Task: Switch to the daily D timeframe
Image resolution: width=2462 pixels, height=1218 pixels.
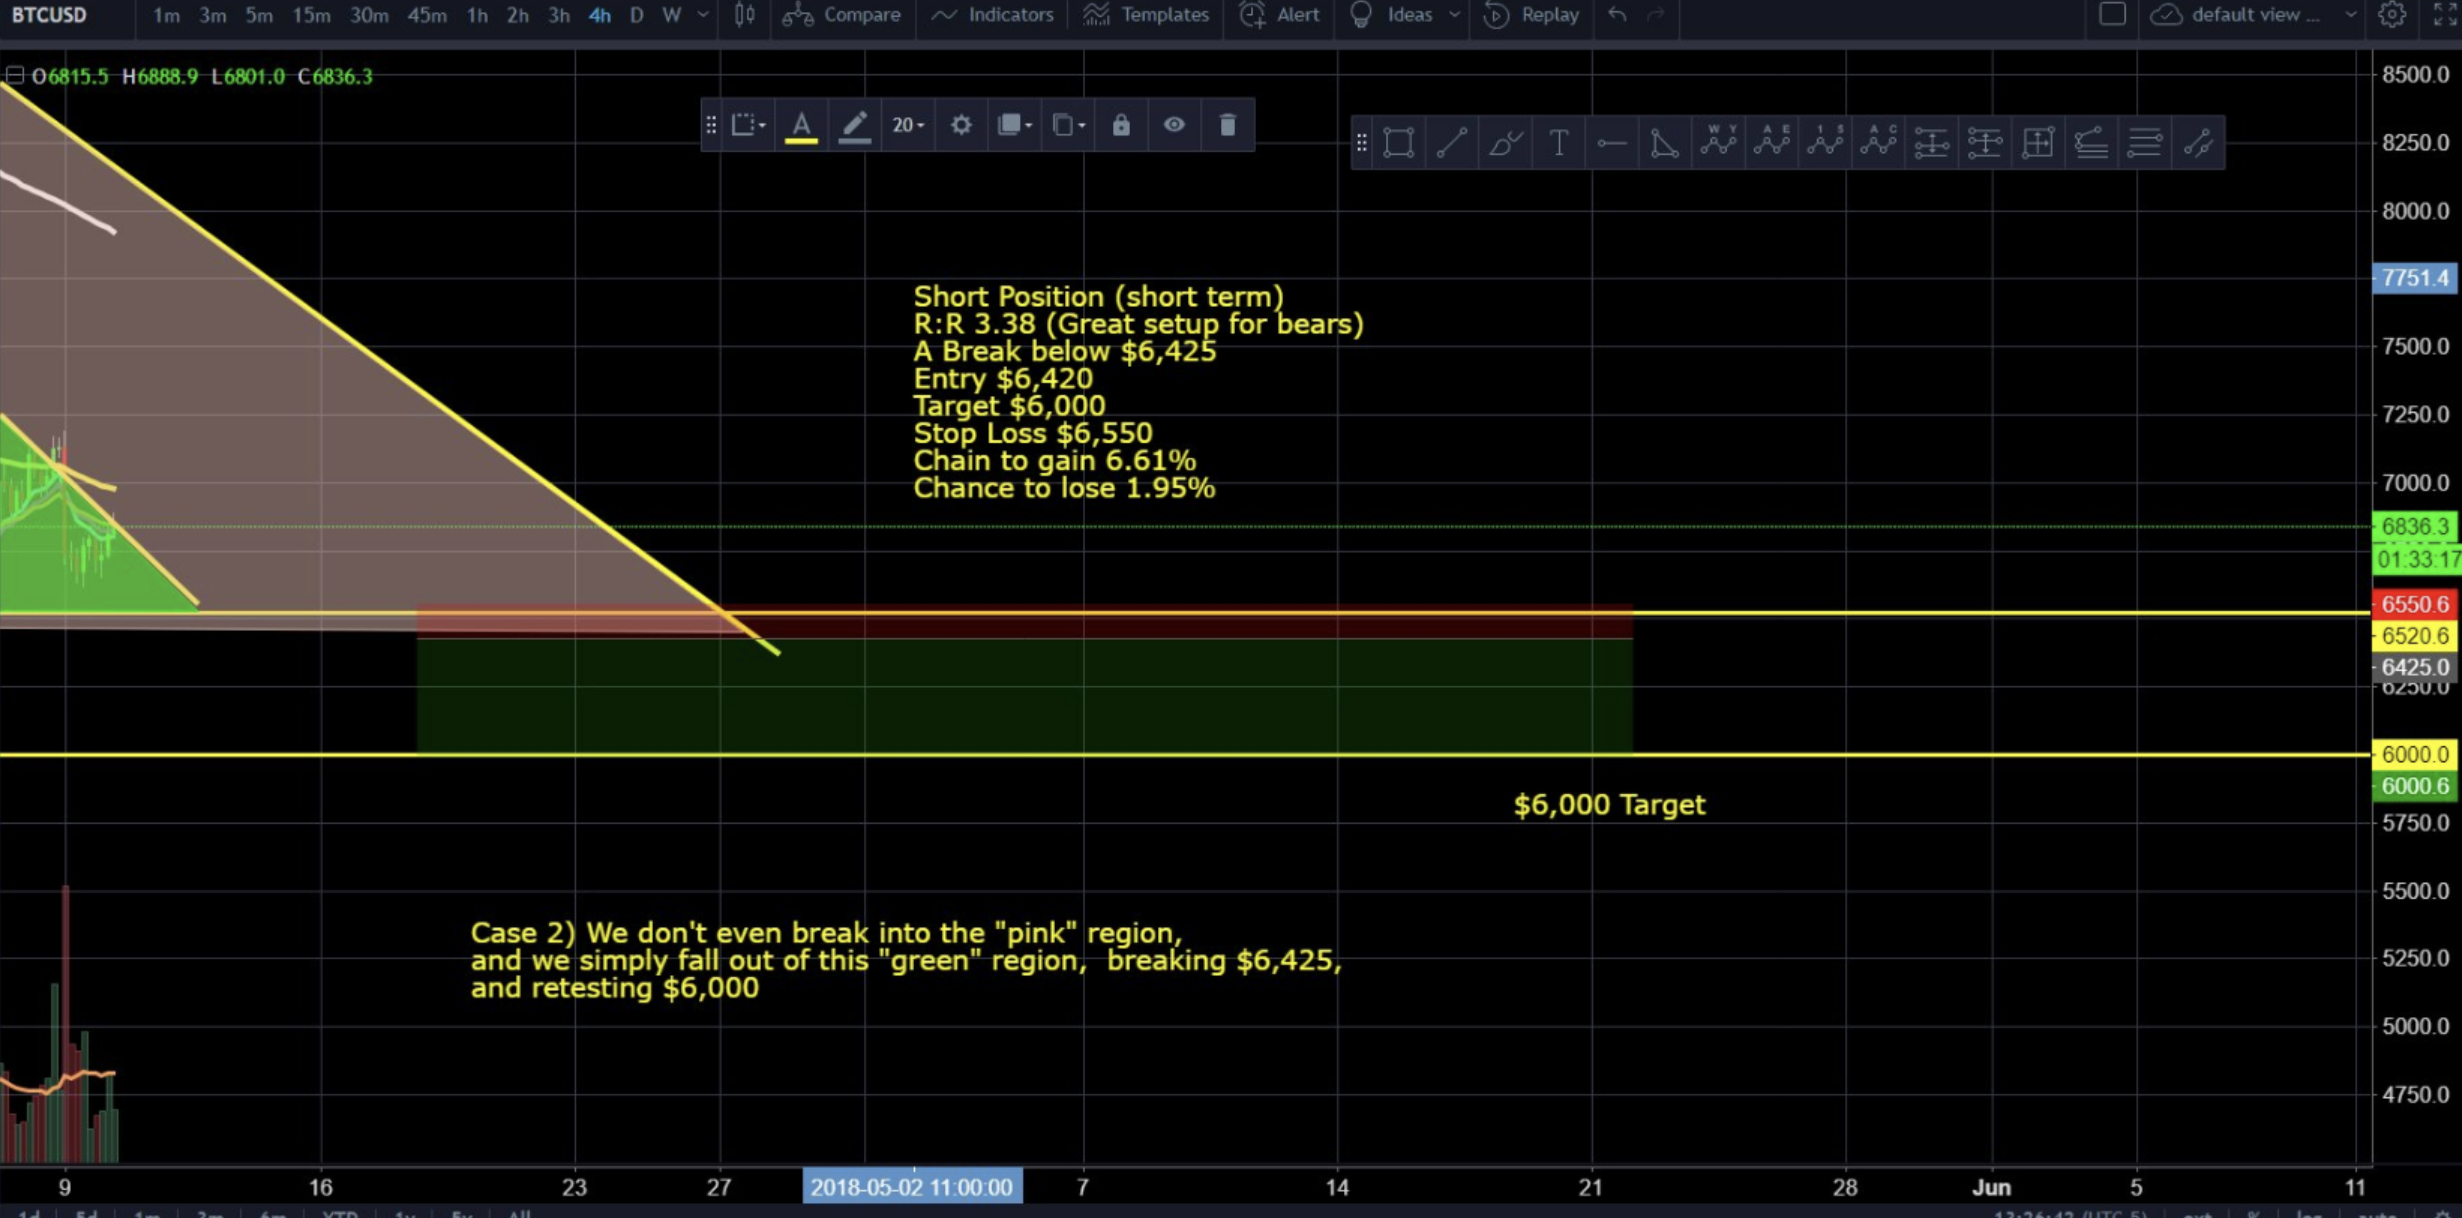Action: tap(636, 15)
